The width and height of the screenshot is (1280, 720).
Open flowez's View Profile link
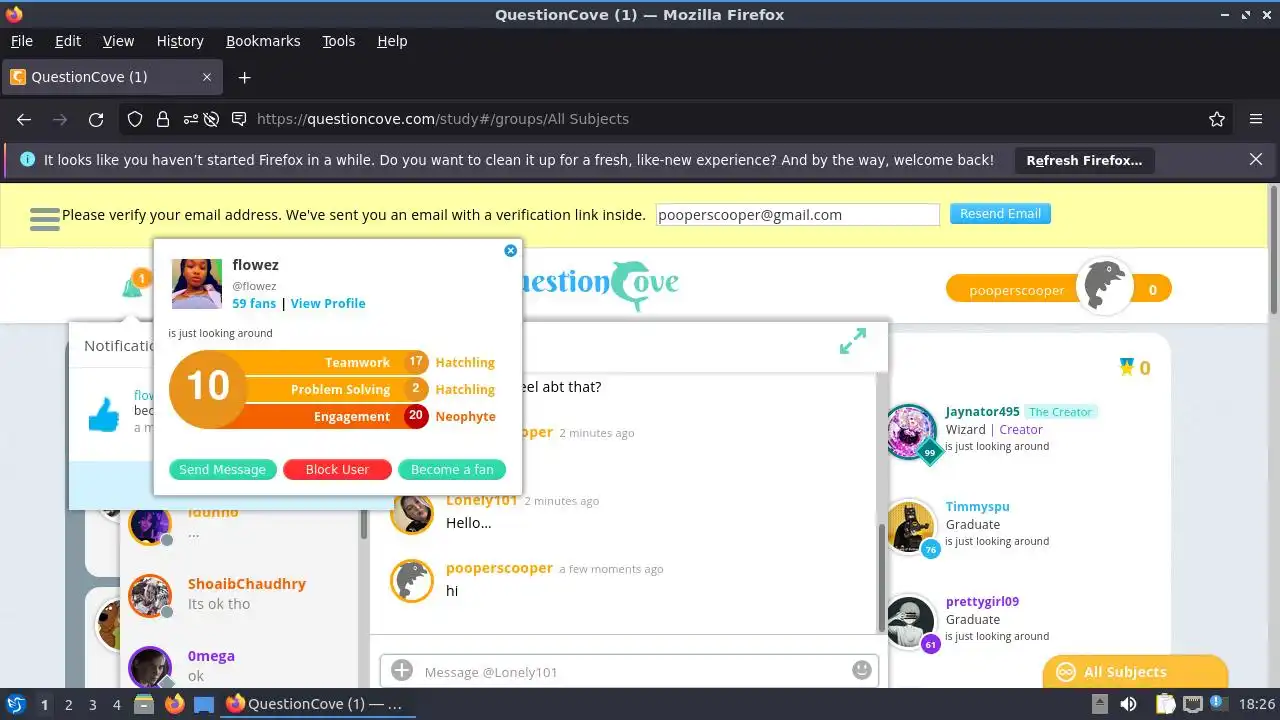328,303
